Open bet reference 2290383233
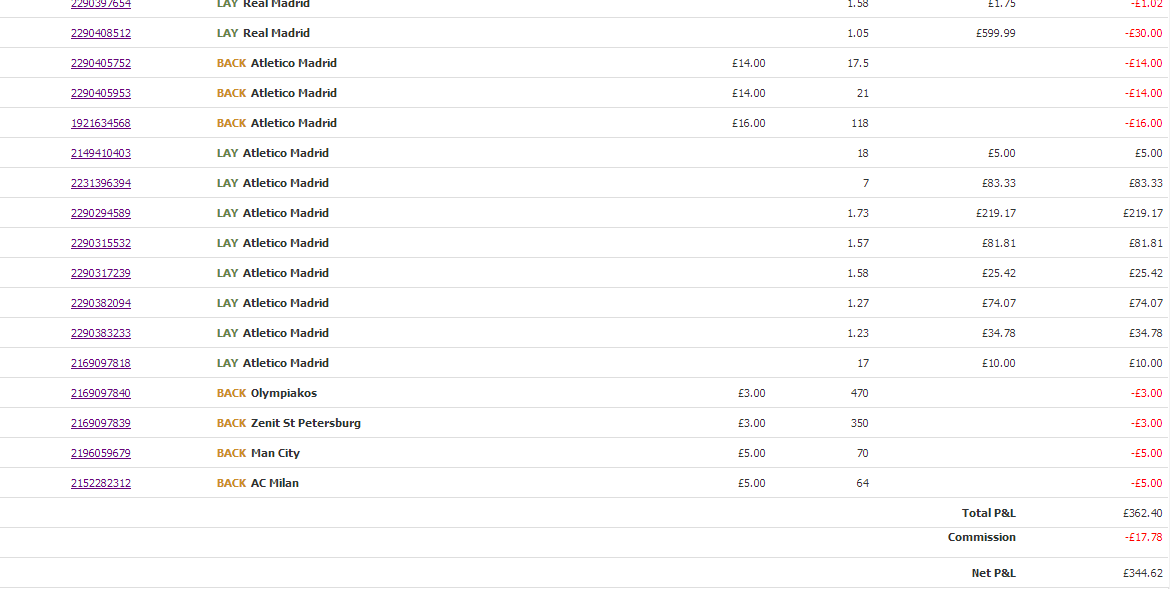This screenshot has width=1170, height=589. [x=101, y=333]
